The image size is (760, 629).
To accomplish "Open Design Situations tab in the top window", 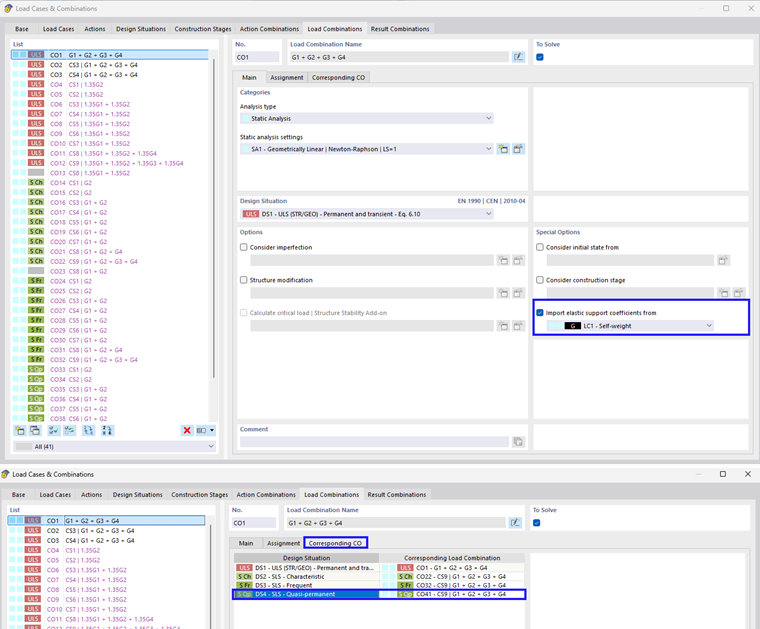I will pyautogui.click(x=141, y=29).
